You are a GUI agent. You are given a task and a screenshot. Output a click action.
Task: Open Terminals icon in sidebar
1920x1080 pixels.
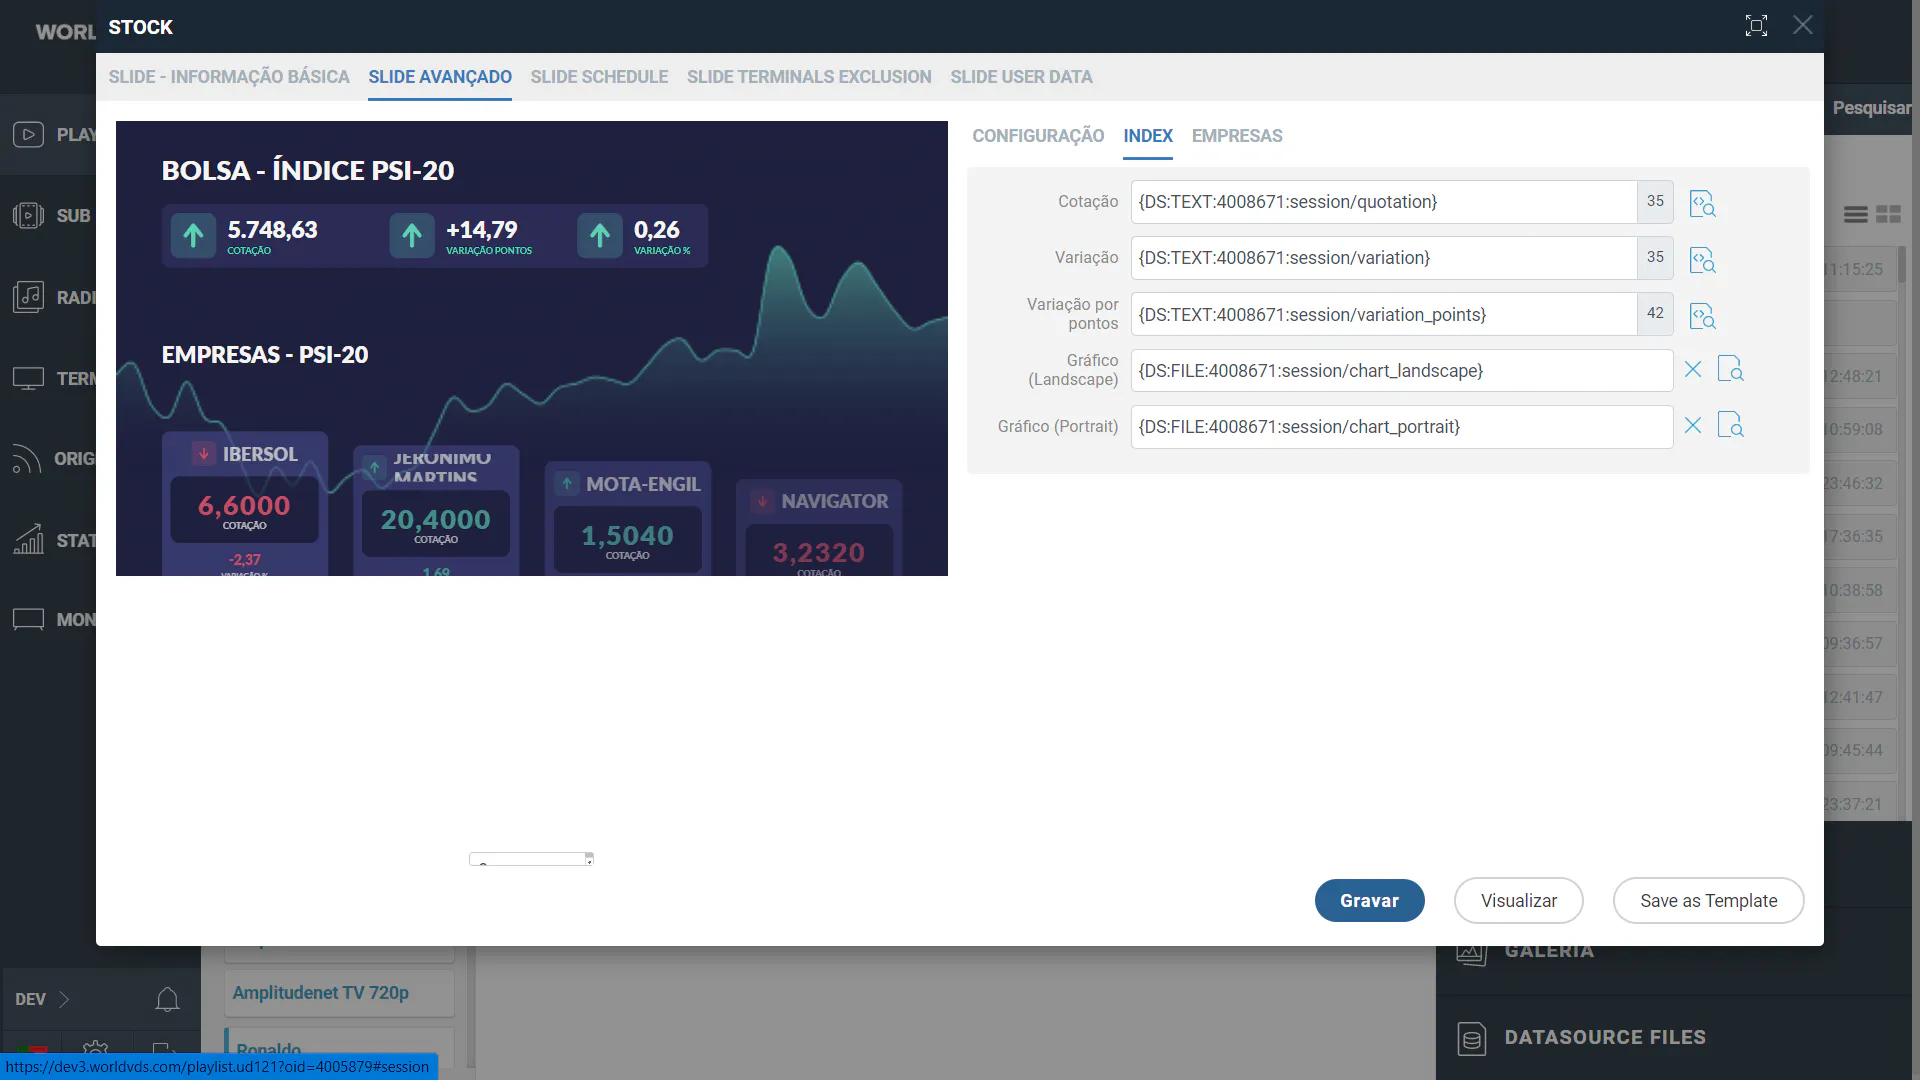[x=28, y=378]
